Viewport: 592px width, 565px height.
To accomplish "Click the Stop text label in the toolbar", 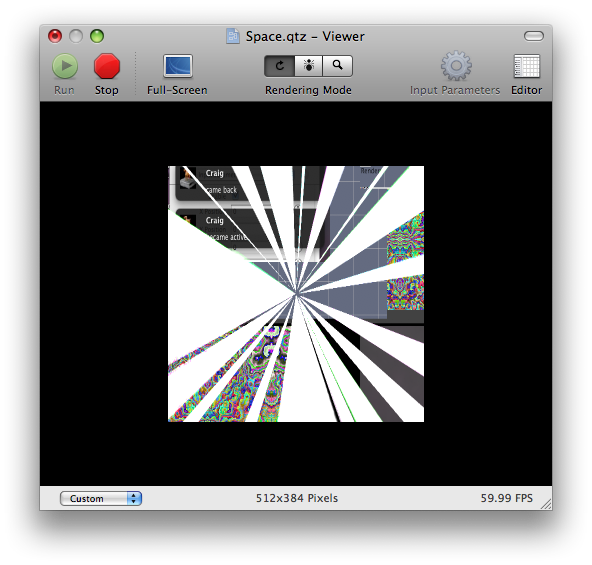I will 106,90.
